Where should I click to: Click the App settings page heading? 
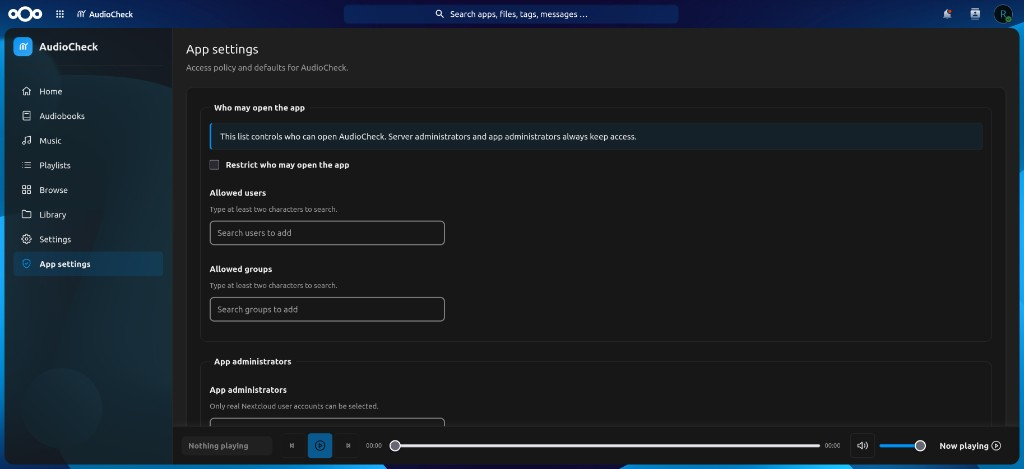(x=222, y=49)
